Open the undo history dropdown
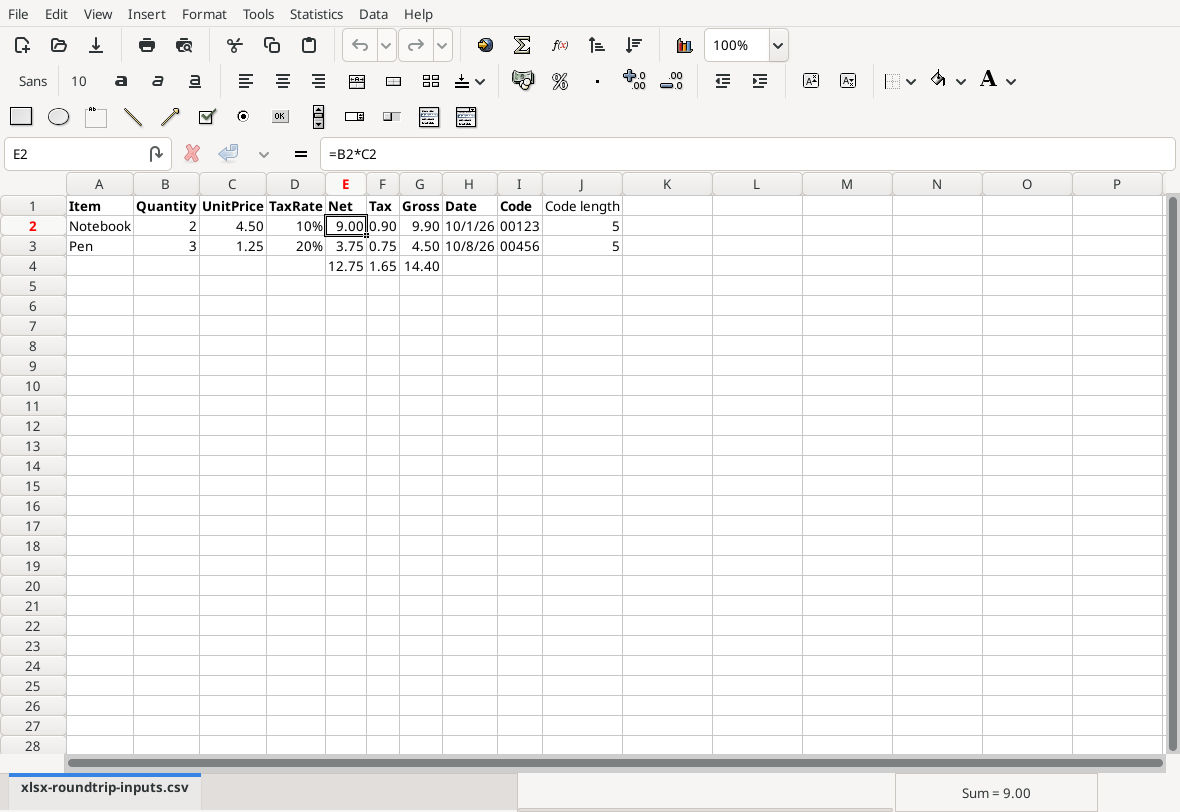The height and width of the screenshot is (812, 1180). coord(386,45)
